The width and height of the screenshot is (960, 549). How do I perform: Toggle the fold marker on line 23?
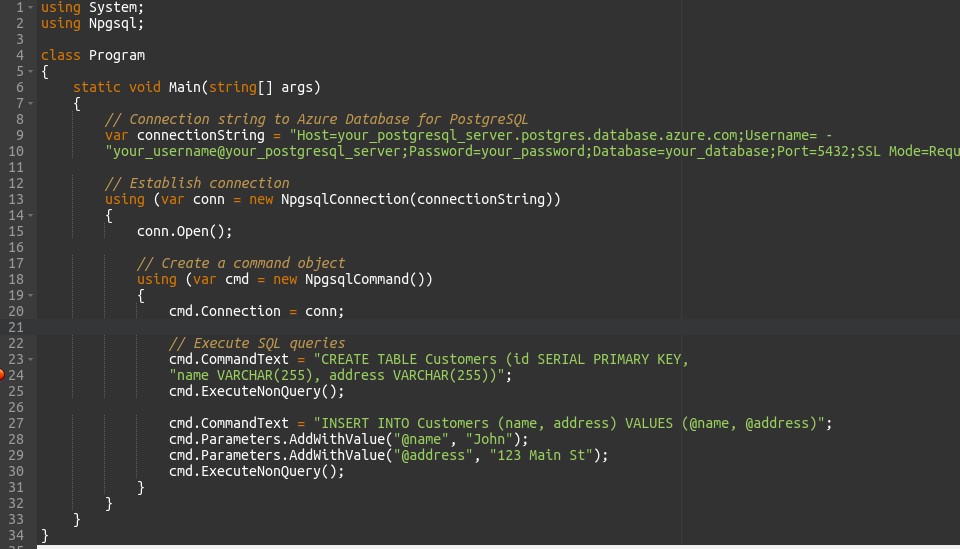pos(30,359)
